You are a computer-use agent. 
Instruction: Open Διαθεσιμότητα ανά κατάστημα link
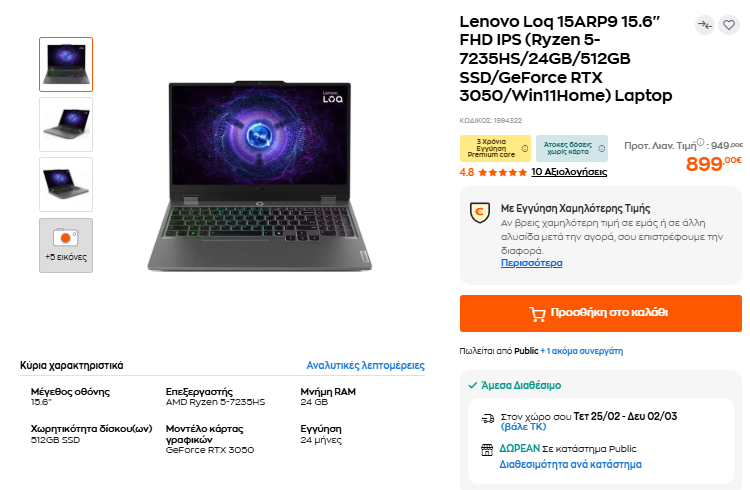coord(570,464)
